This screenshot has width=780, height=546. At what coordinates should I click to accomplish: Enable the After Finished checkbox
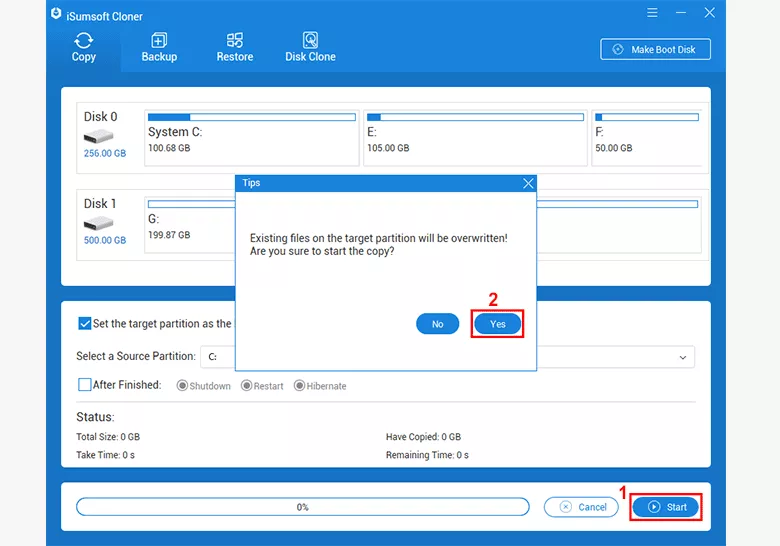[x=85, y=385]
